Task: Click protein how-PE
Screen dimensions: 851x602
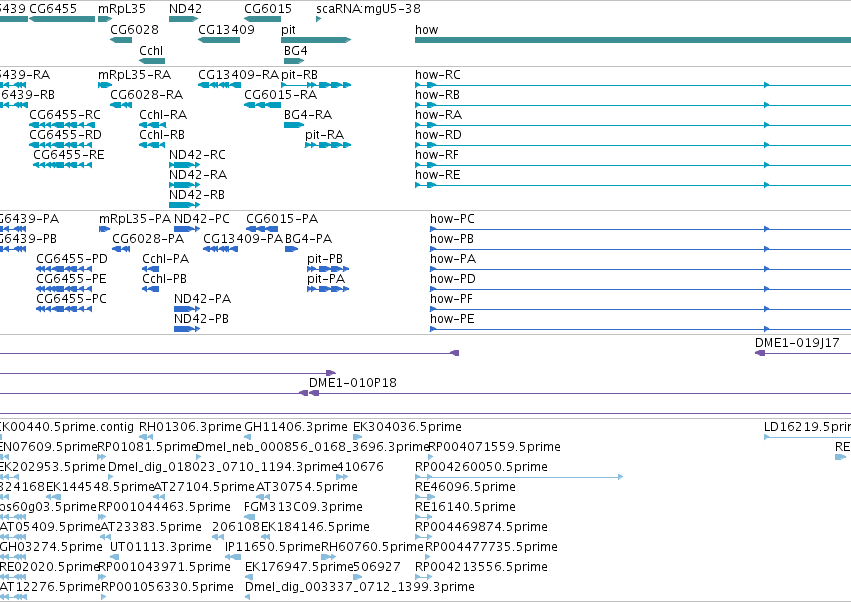Action: [x=452, y=319]
